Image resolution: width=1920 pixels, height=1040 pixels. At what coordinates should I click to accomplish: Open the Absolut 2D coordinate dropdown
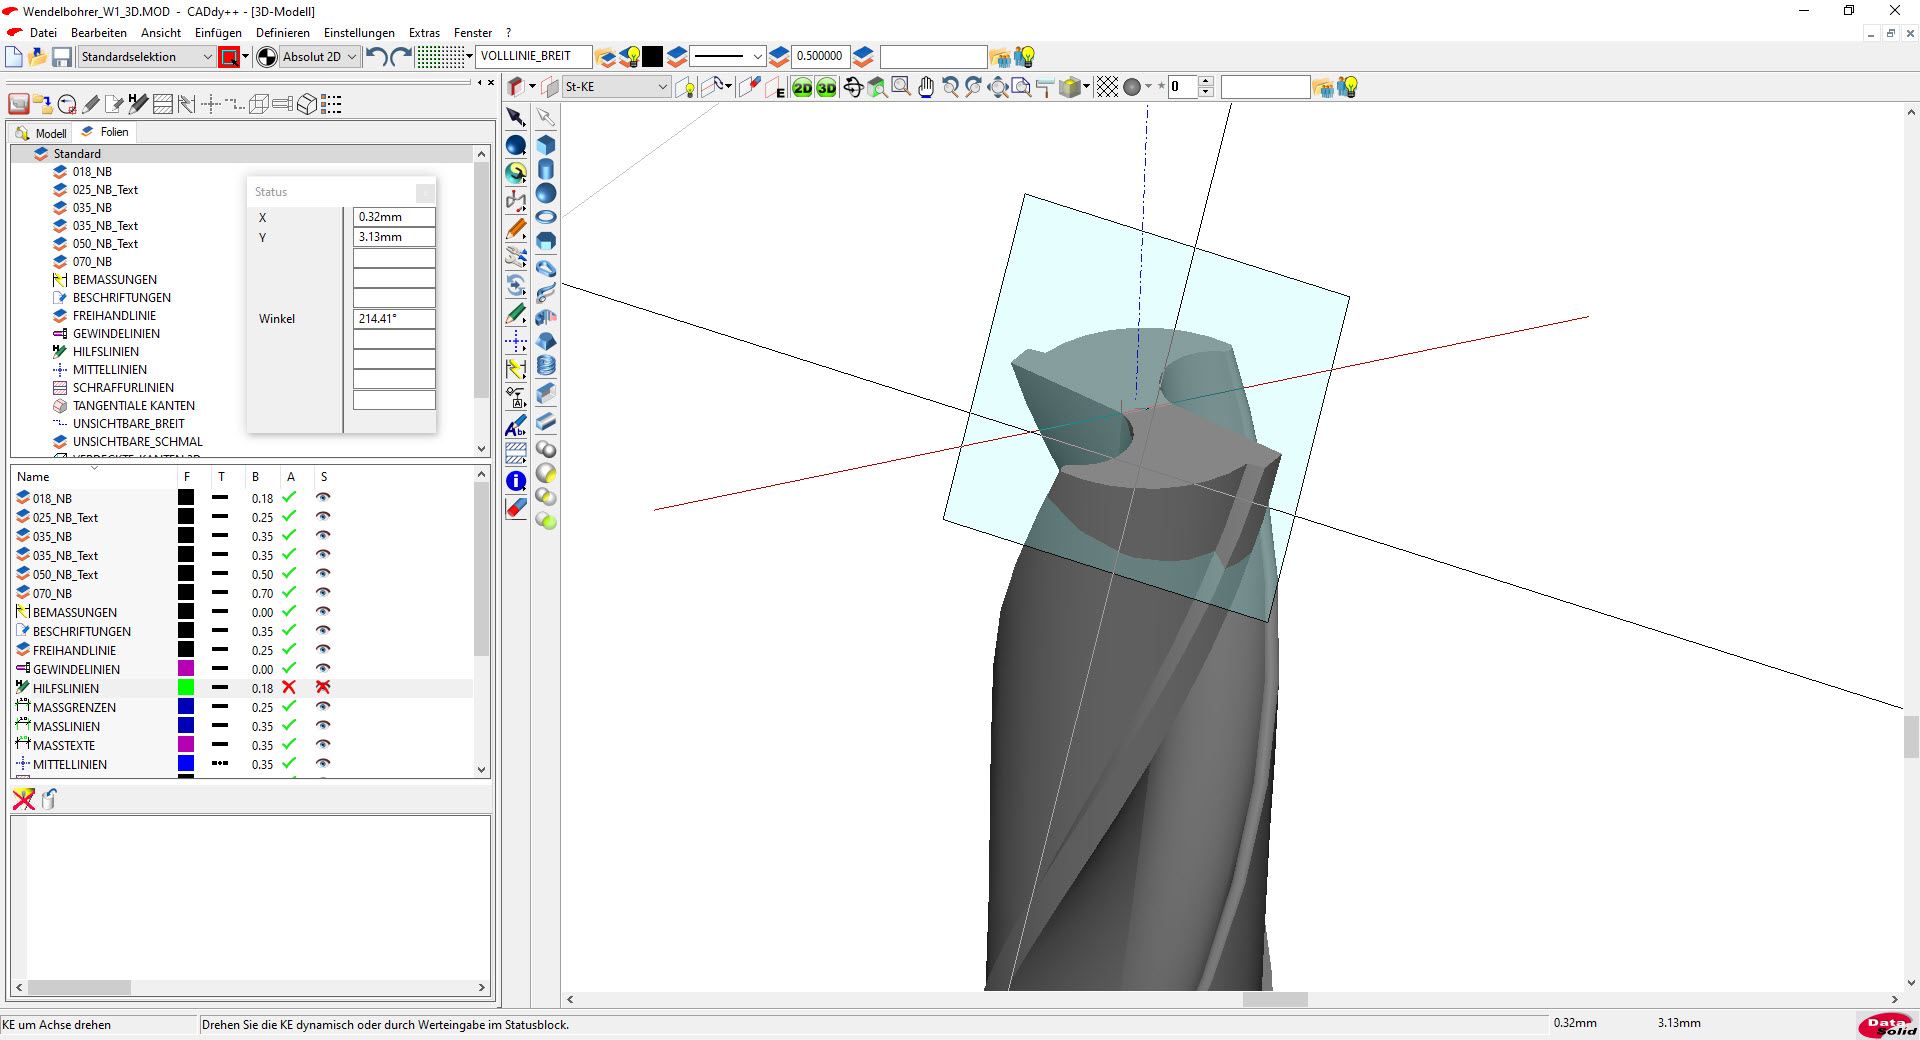351,57
